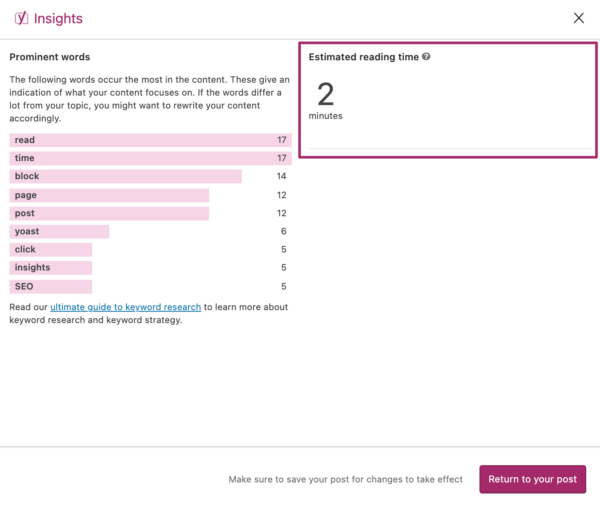Click the large 2 minutes figure
Viewport: 600px width, 510px height.
(x=325, y=95)
